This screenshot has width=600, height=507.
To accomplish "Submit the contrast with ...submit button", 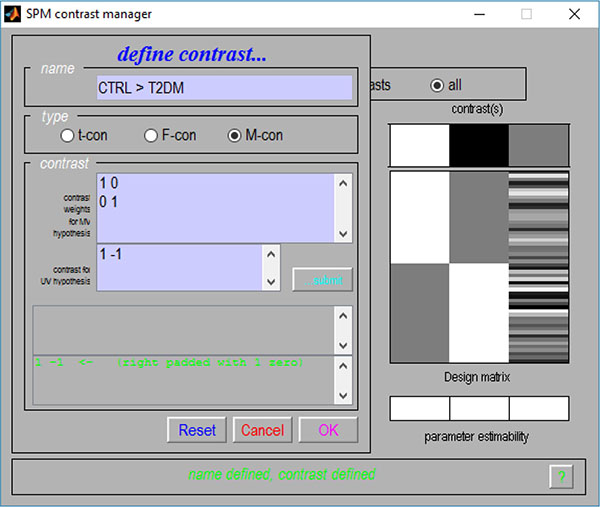I will 322,280.
